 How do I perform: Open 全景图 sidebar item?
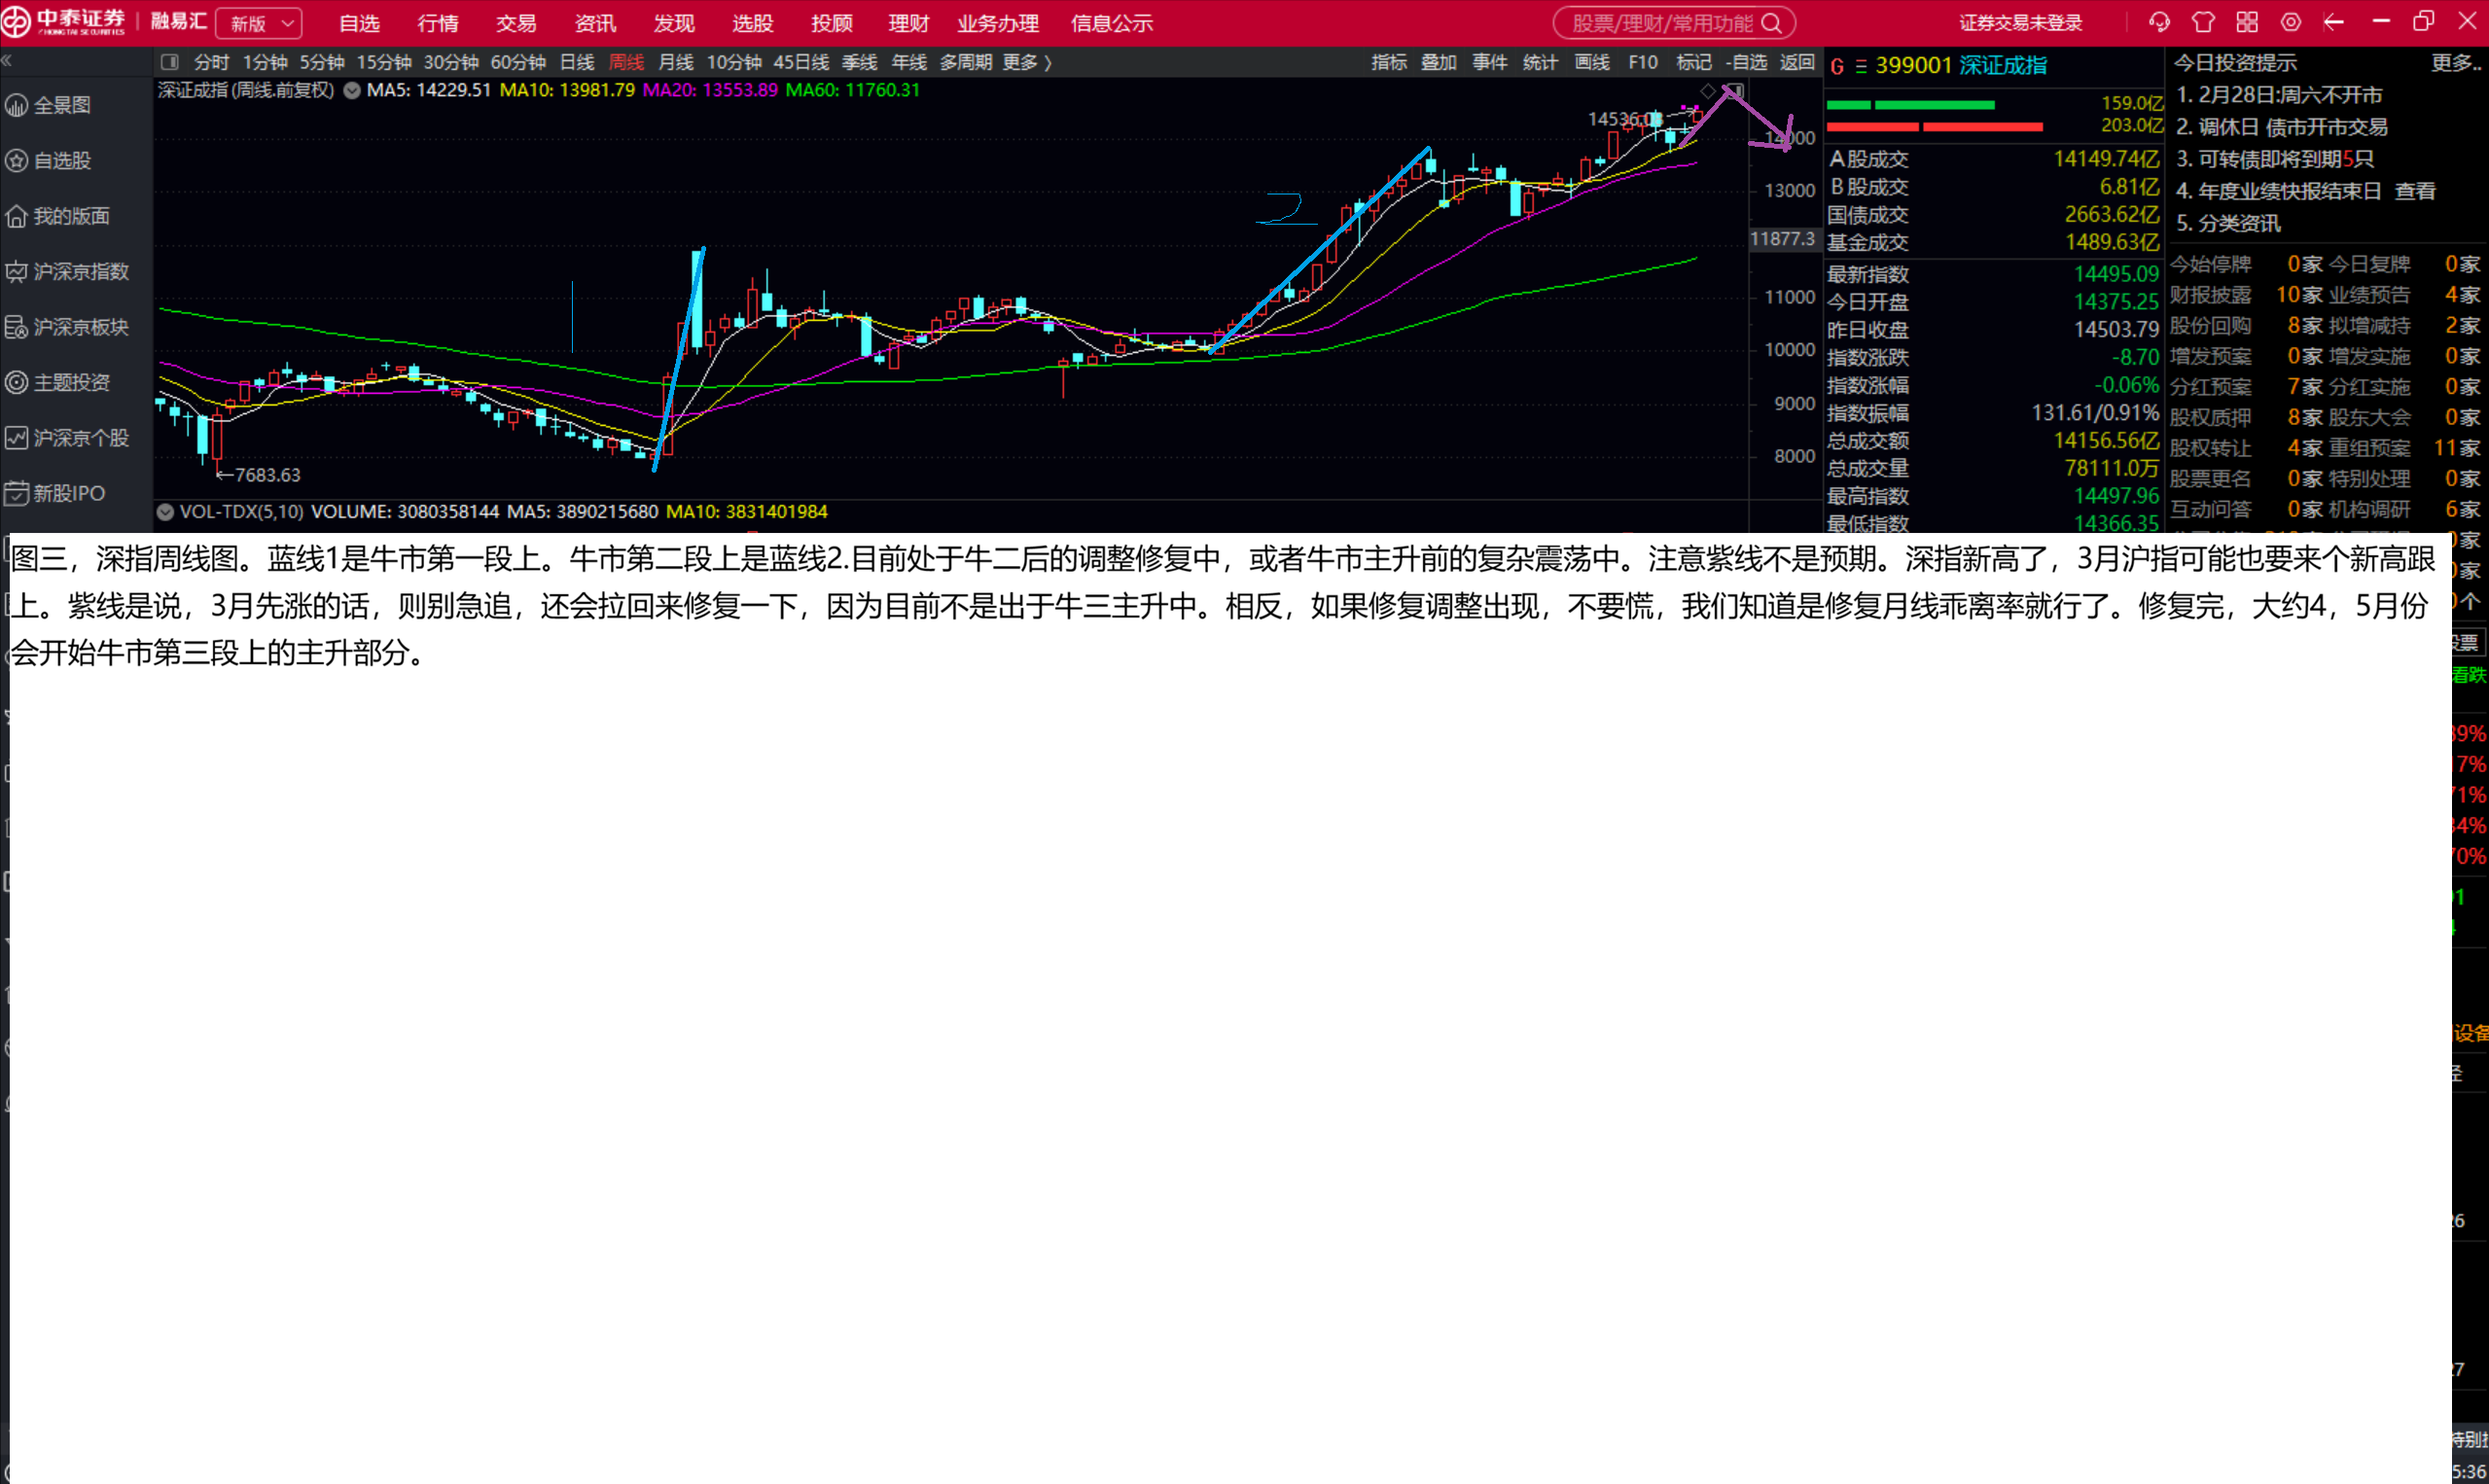[62, 105]
